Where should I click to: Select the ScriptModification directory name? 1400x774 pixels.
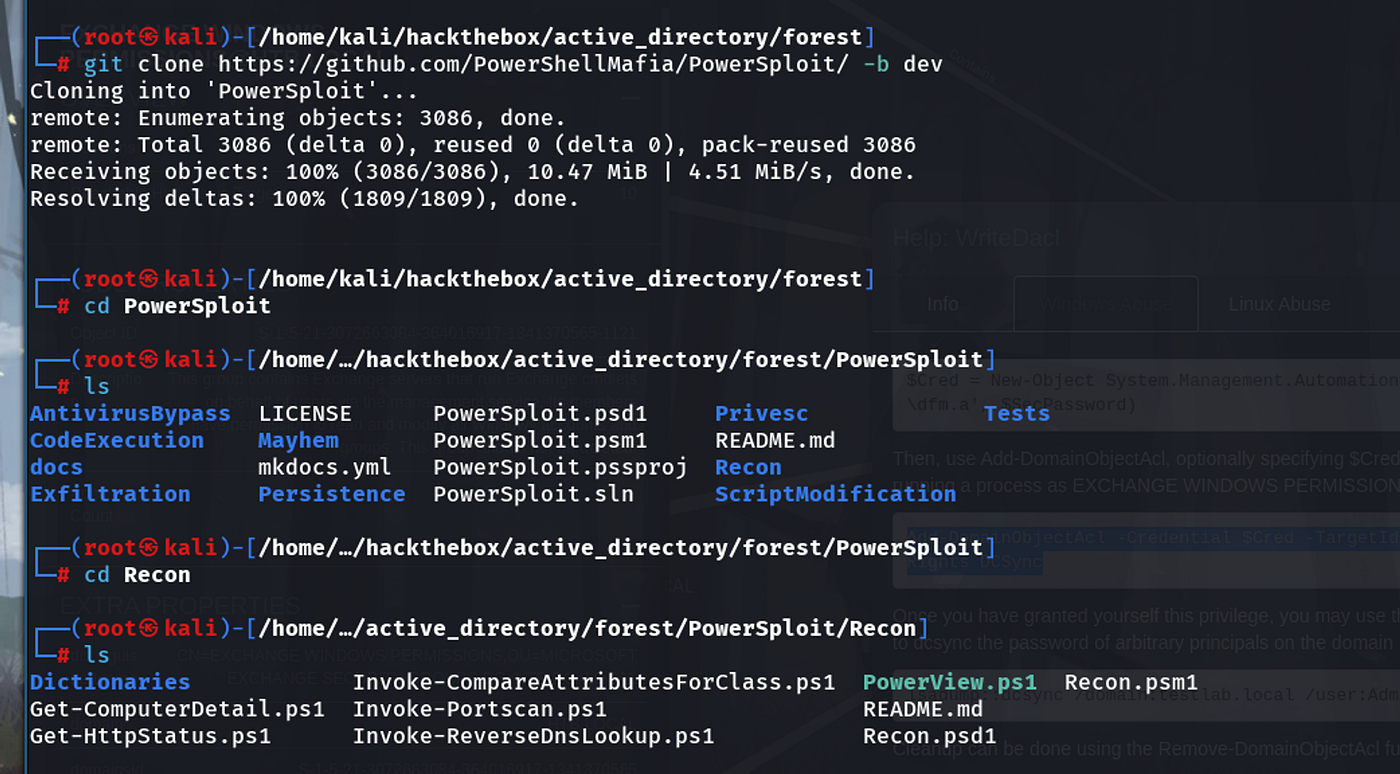click(x=835, y=494)
